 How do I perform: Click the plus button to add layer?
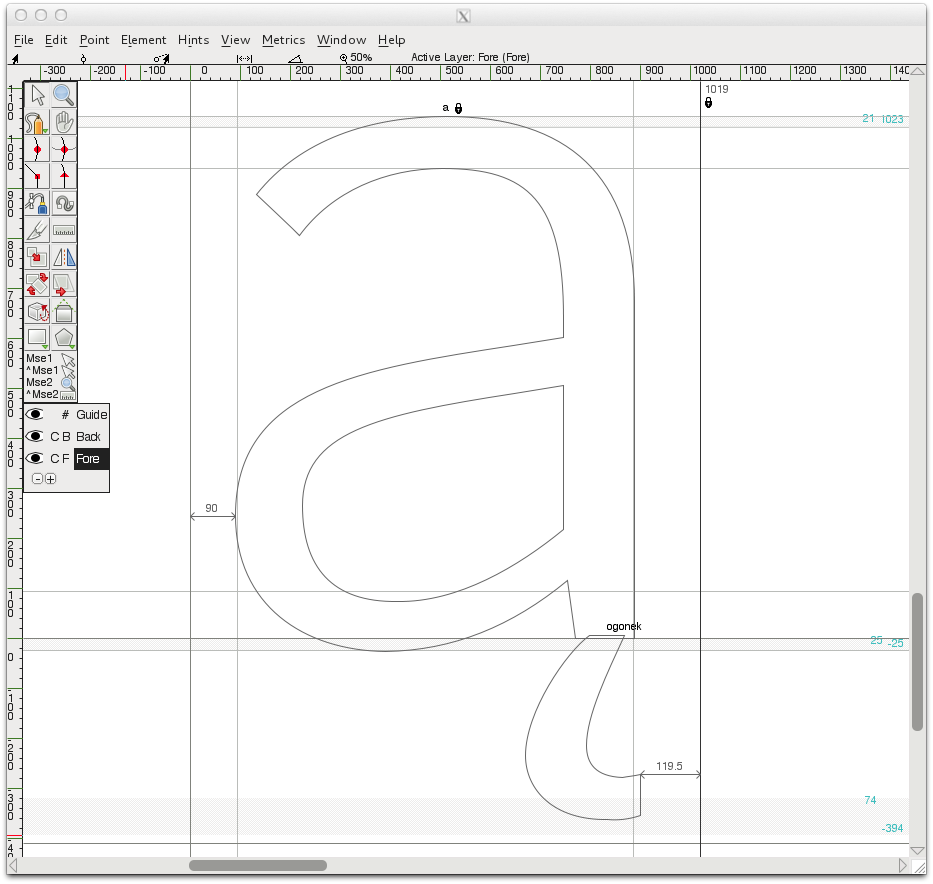51,479
